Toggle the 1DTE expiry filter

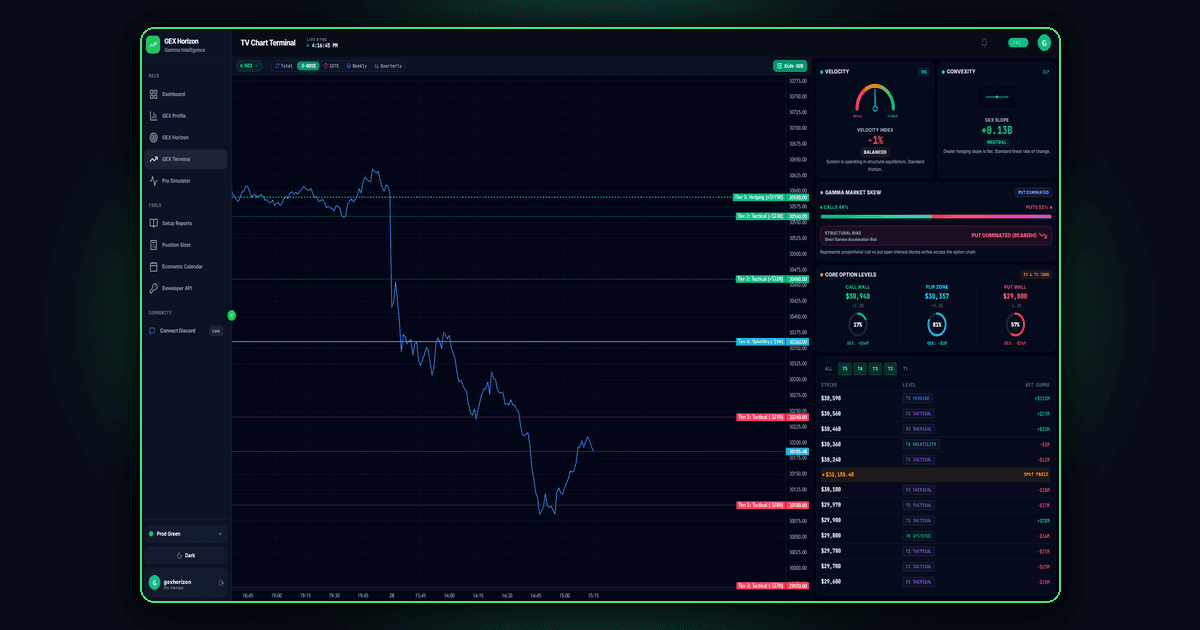tap(332, 66)
